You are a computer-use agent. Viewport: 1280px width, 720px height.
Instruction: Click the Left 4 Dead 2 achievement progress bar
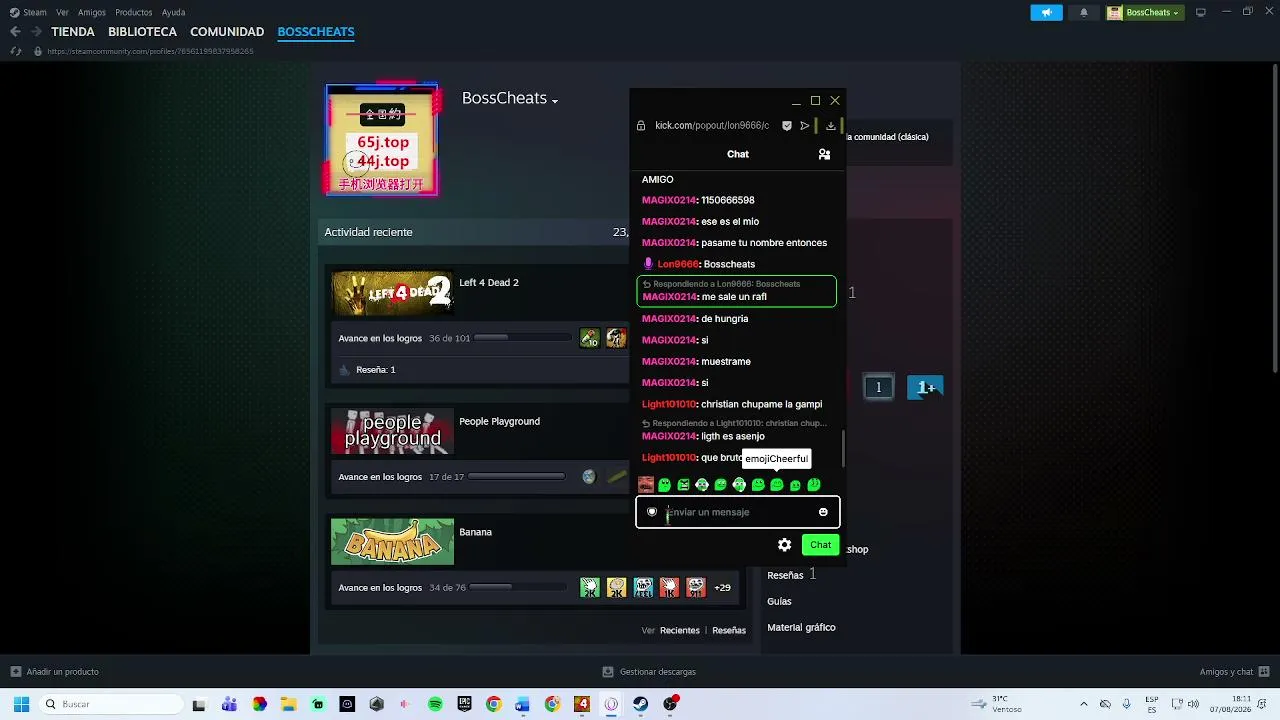pyautogui.click(x=522, y=338)
